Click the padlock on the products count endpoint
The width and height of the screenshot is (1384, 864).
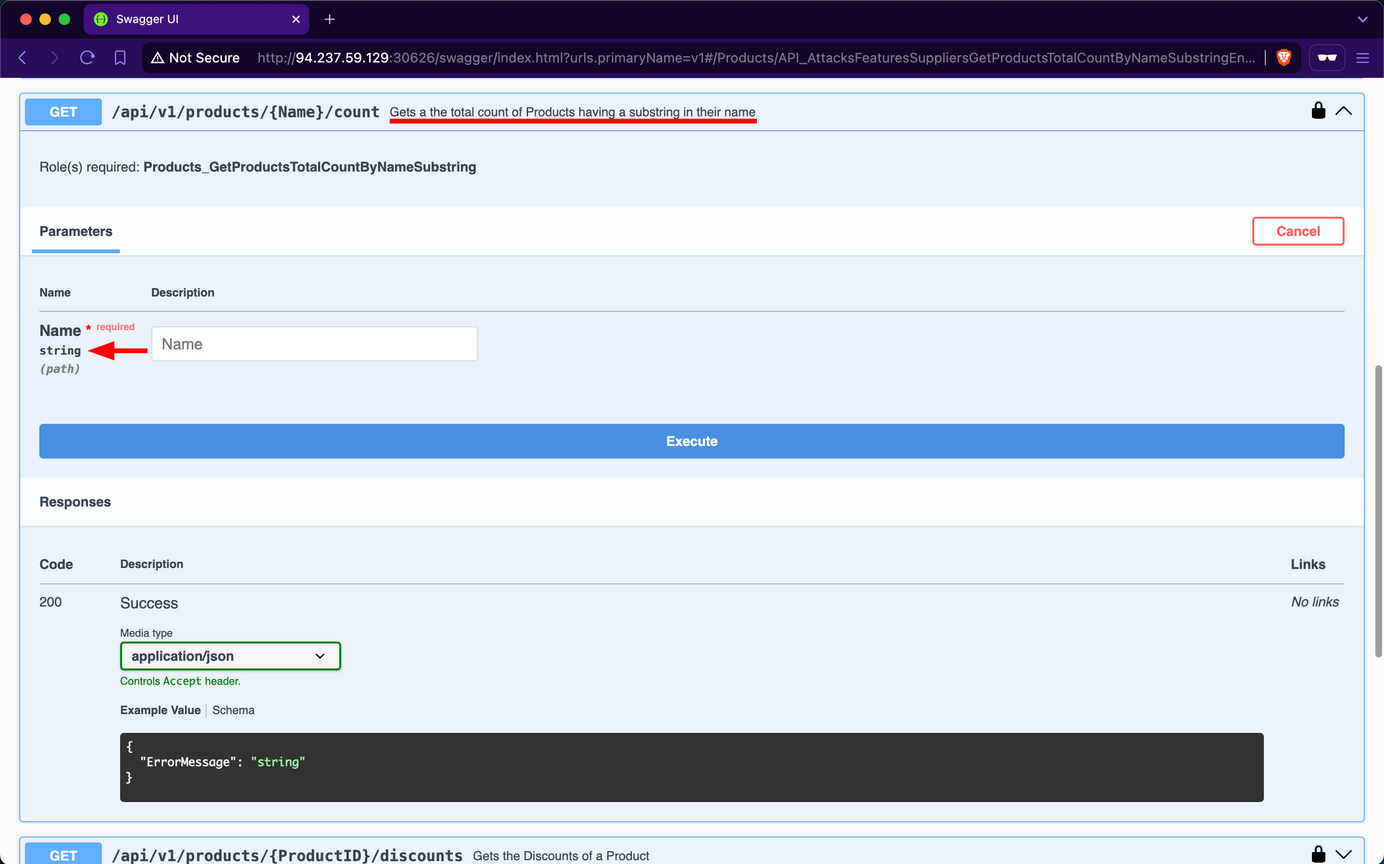tap(1318, 111)
